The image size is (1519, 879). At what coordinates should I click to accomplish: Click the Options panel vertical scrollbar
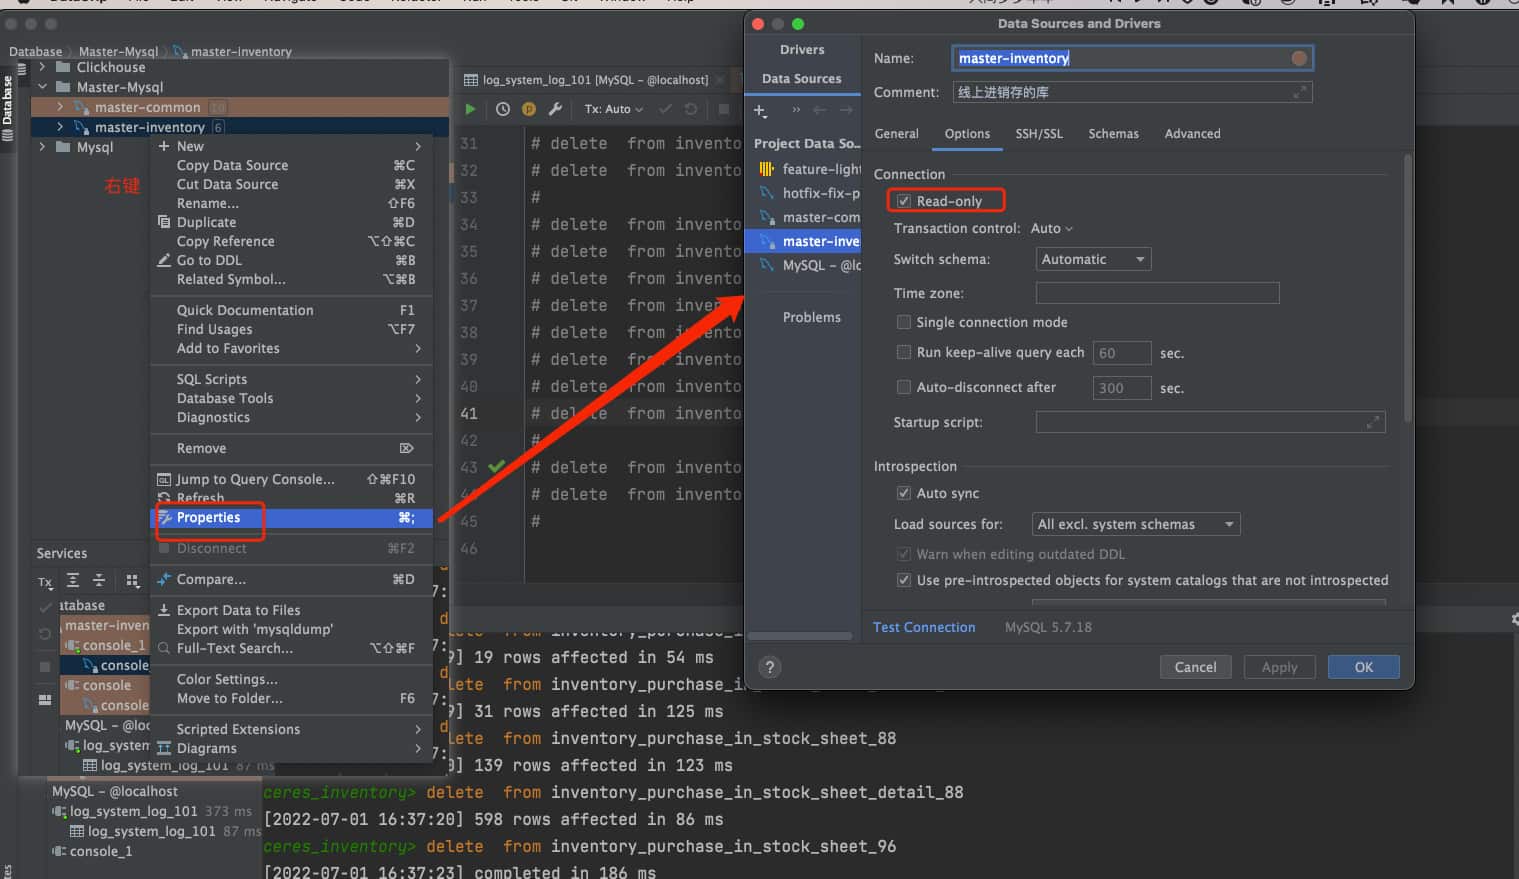pyautogui.click(x=1408, y=287)
